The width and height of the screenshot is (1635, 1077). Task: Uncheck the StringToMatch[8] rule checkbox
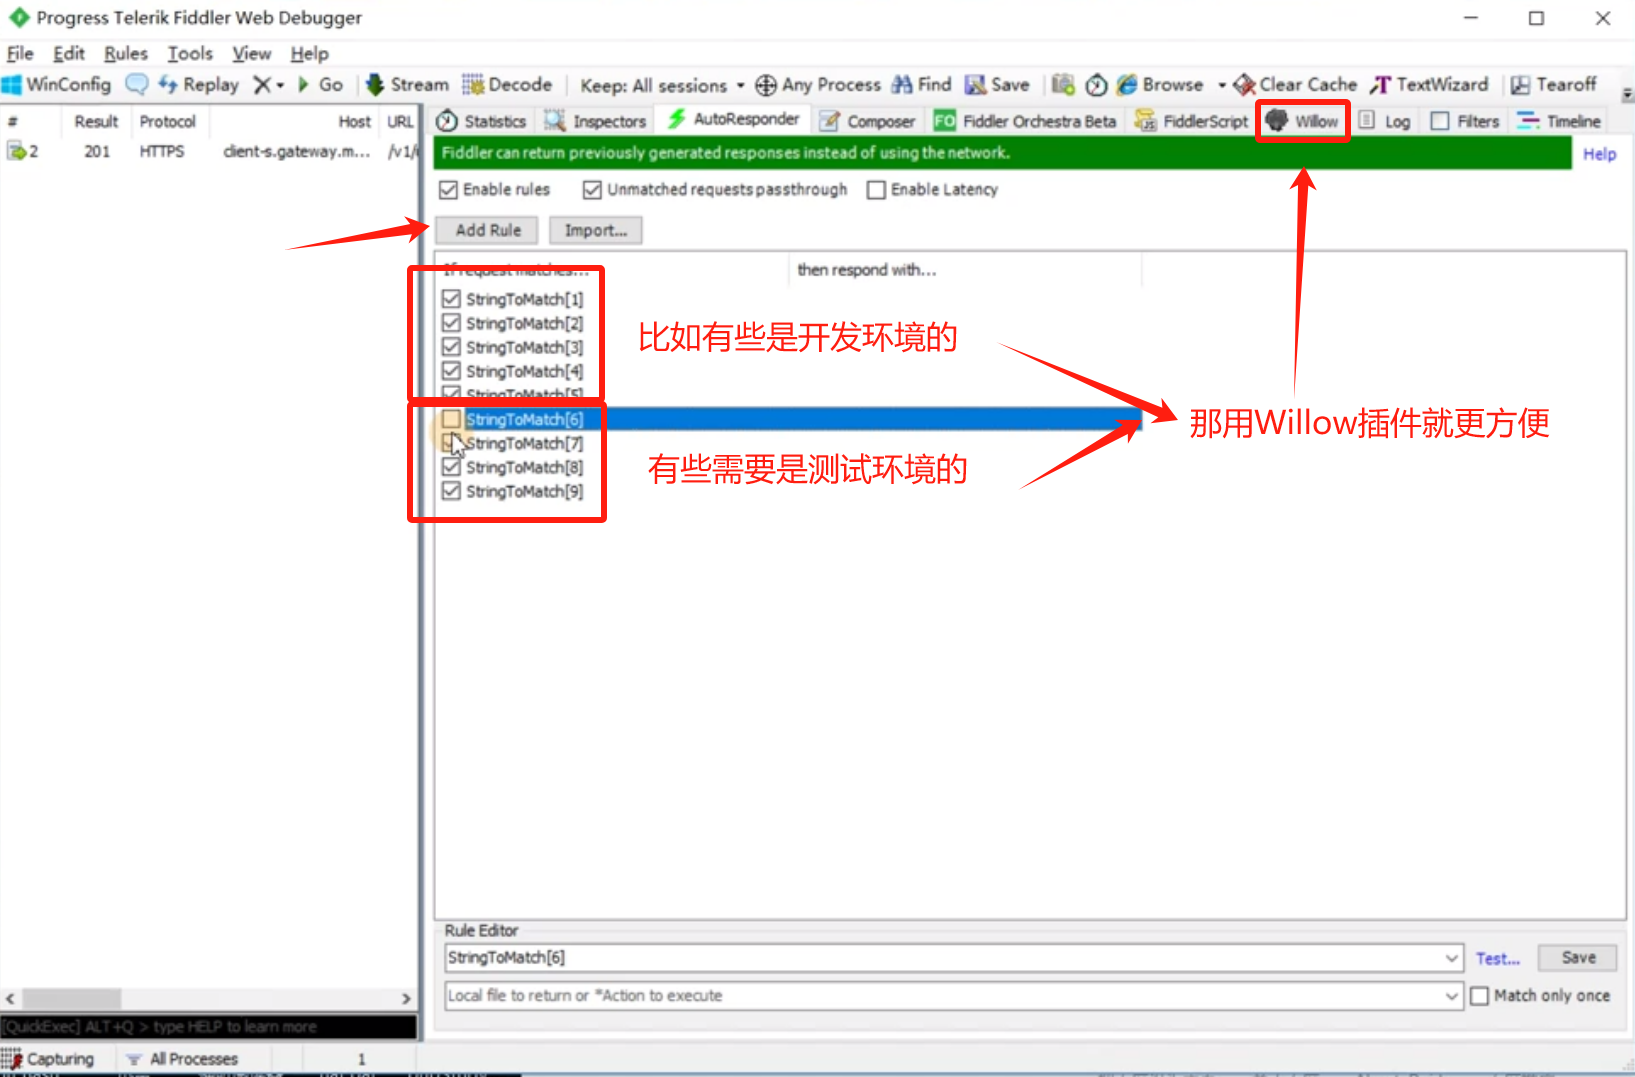(451, 467)
